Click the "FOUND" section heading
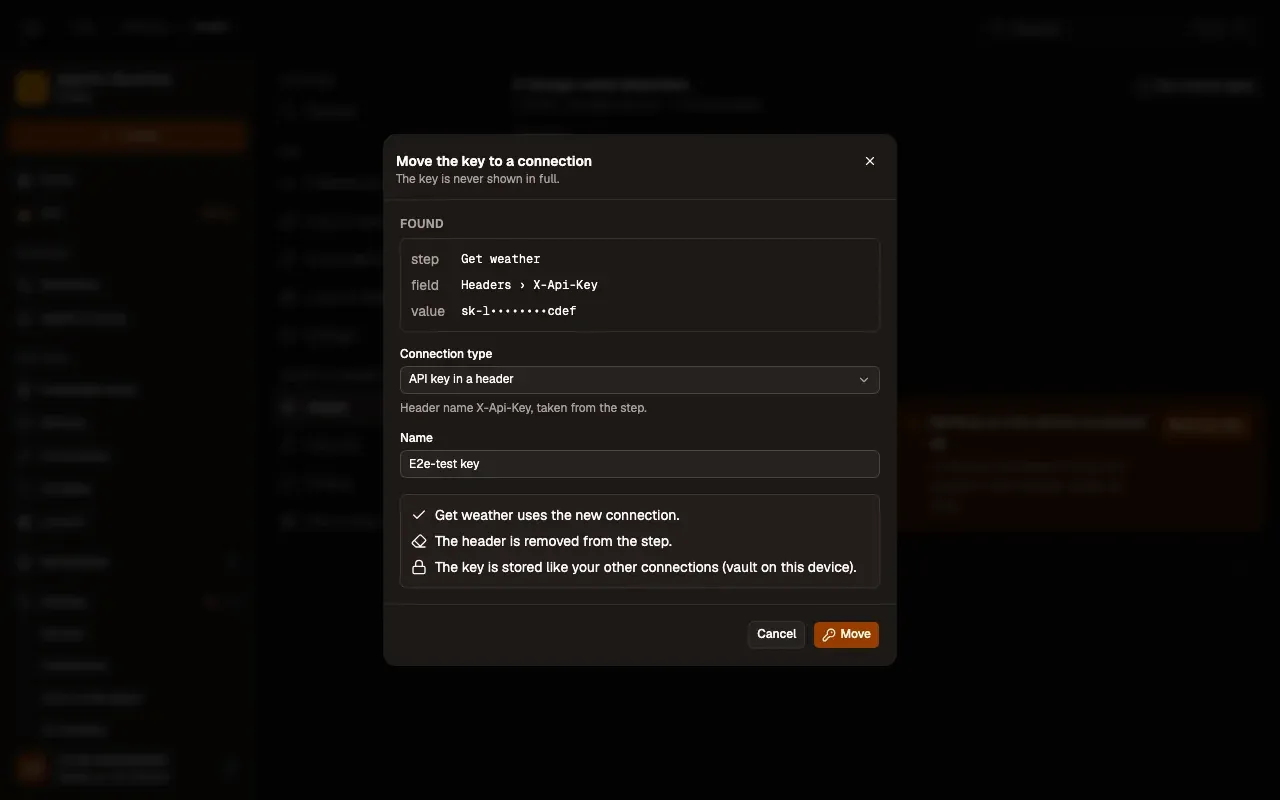Screen dimensions: 1280x800 422,224
